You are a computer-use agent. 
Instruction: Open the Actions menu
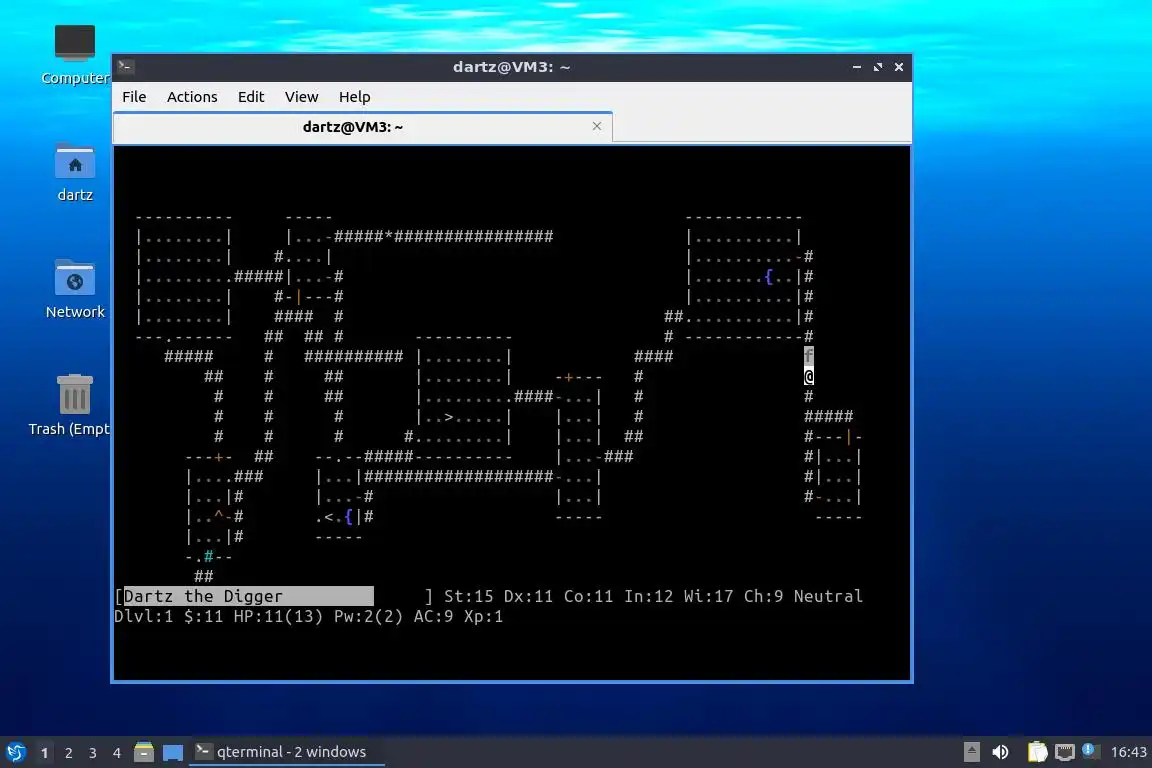pos(192,97)
